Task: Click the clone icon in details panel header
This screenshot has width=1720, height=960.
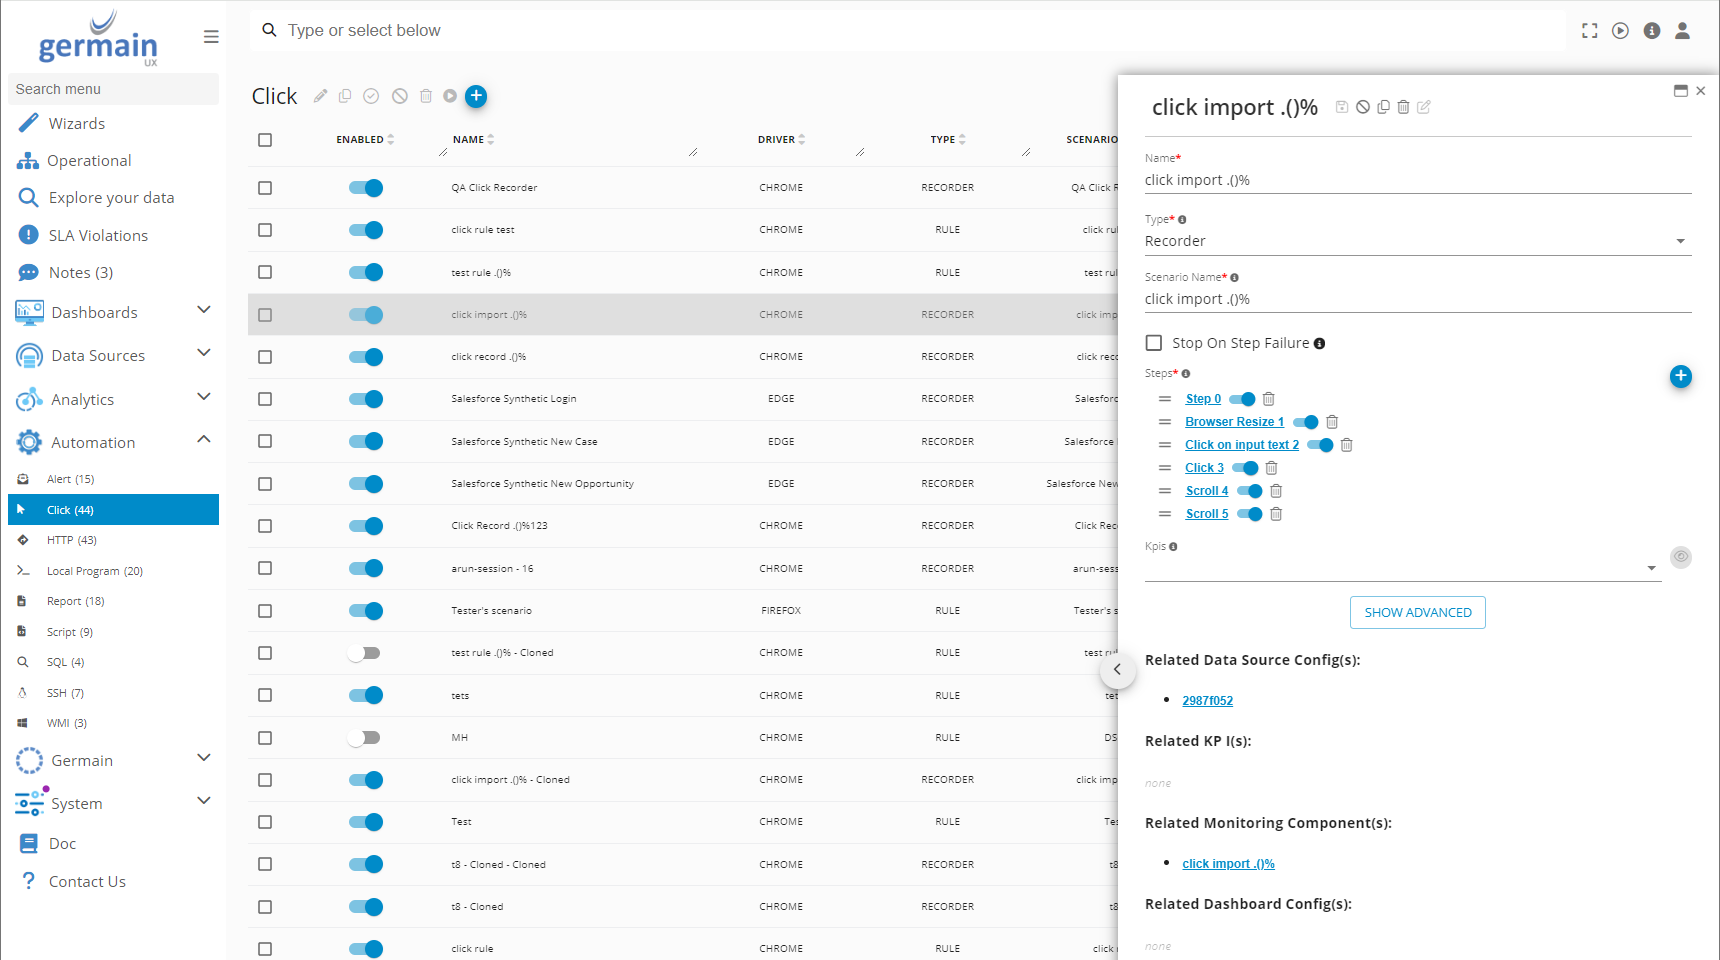Action: coord(1383,107)
